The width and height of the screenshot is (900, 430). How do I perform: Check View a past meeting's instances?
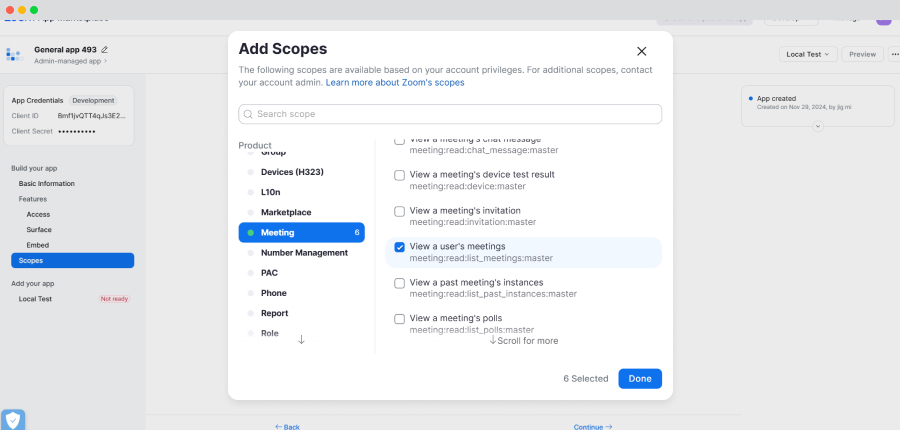(x=399, y=283)
